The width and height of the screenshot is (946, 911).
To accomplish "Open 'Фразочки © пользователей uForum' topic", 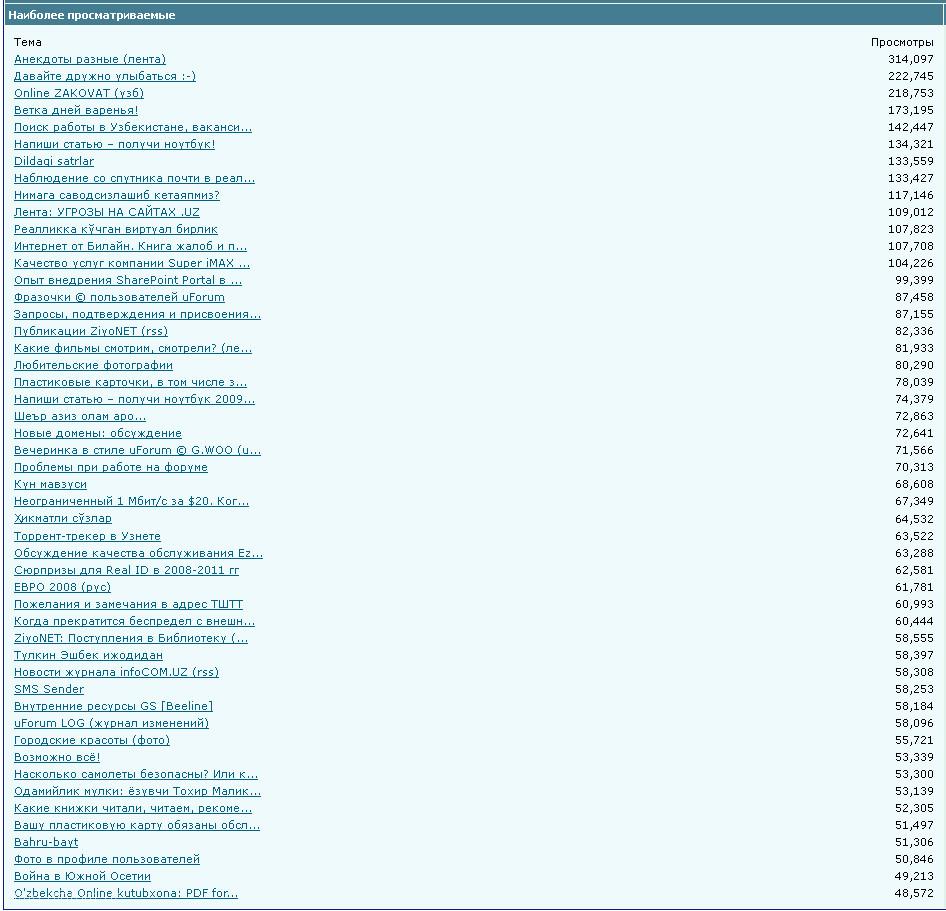I will coord(119,297).
